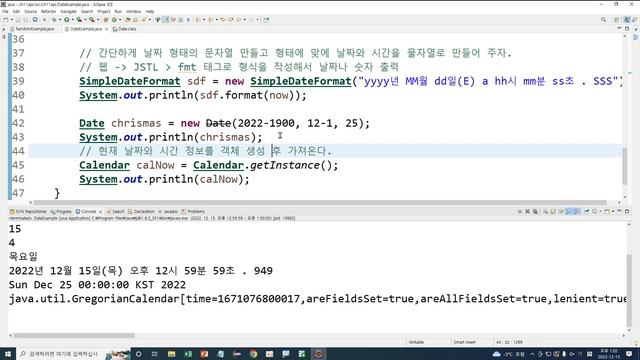Toggle Word Wrap in Console toolbar
The width and height of the screenshot is (640, 360).
561,211
